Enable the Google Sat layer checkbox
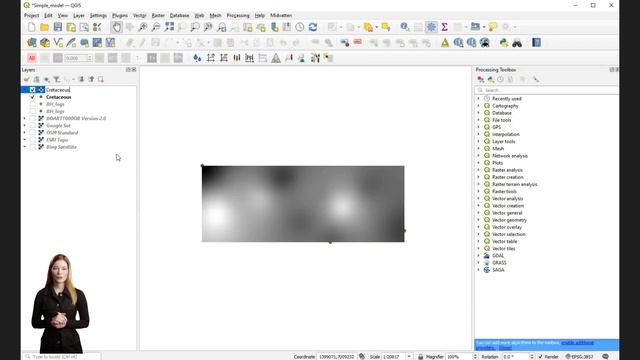The image size is (640, 360). [x=32, y=126]
